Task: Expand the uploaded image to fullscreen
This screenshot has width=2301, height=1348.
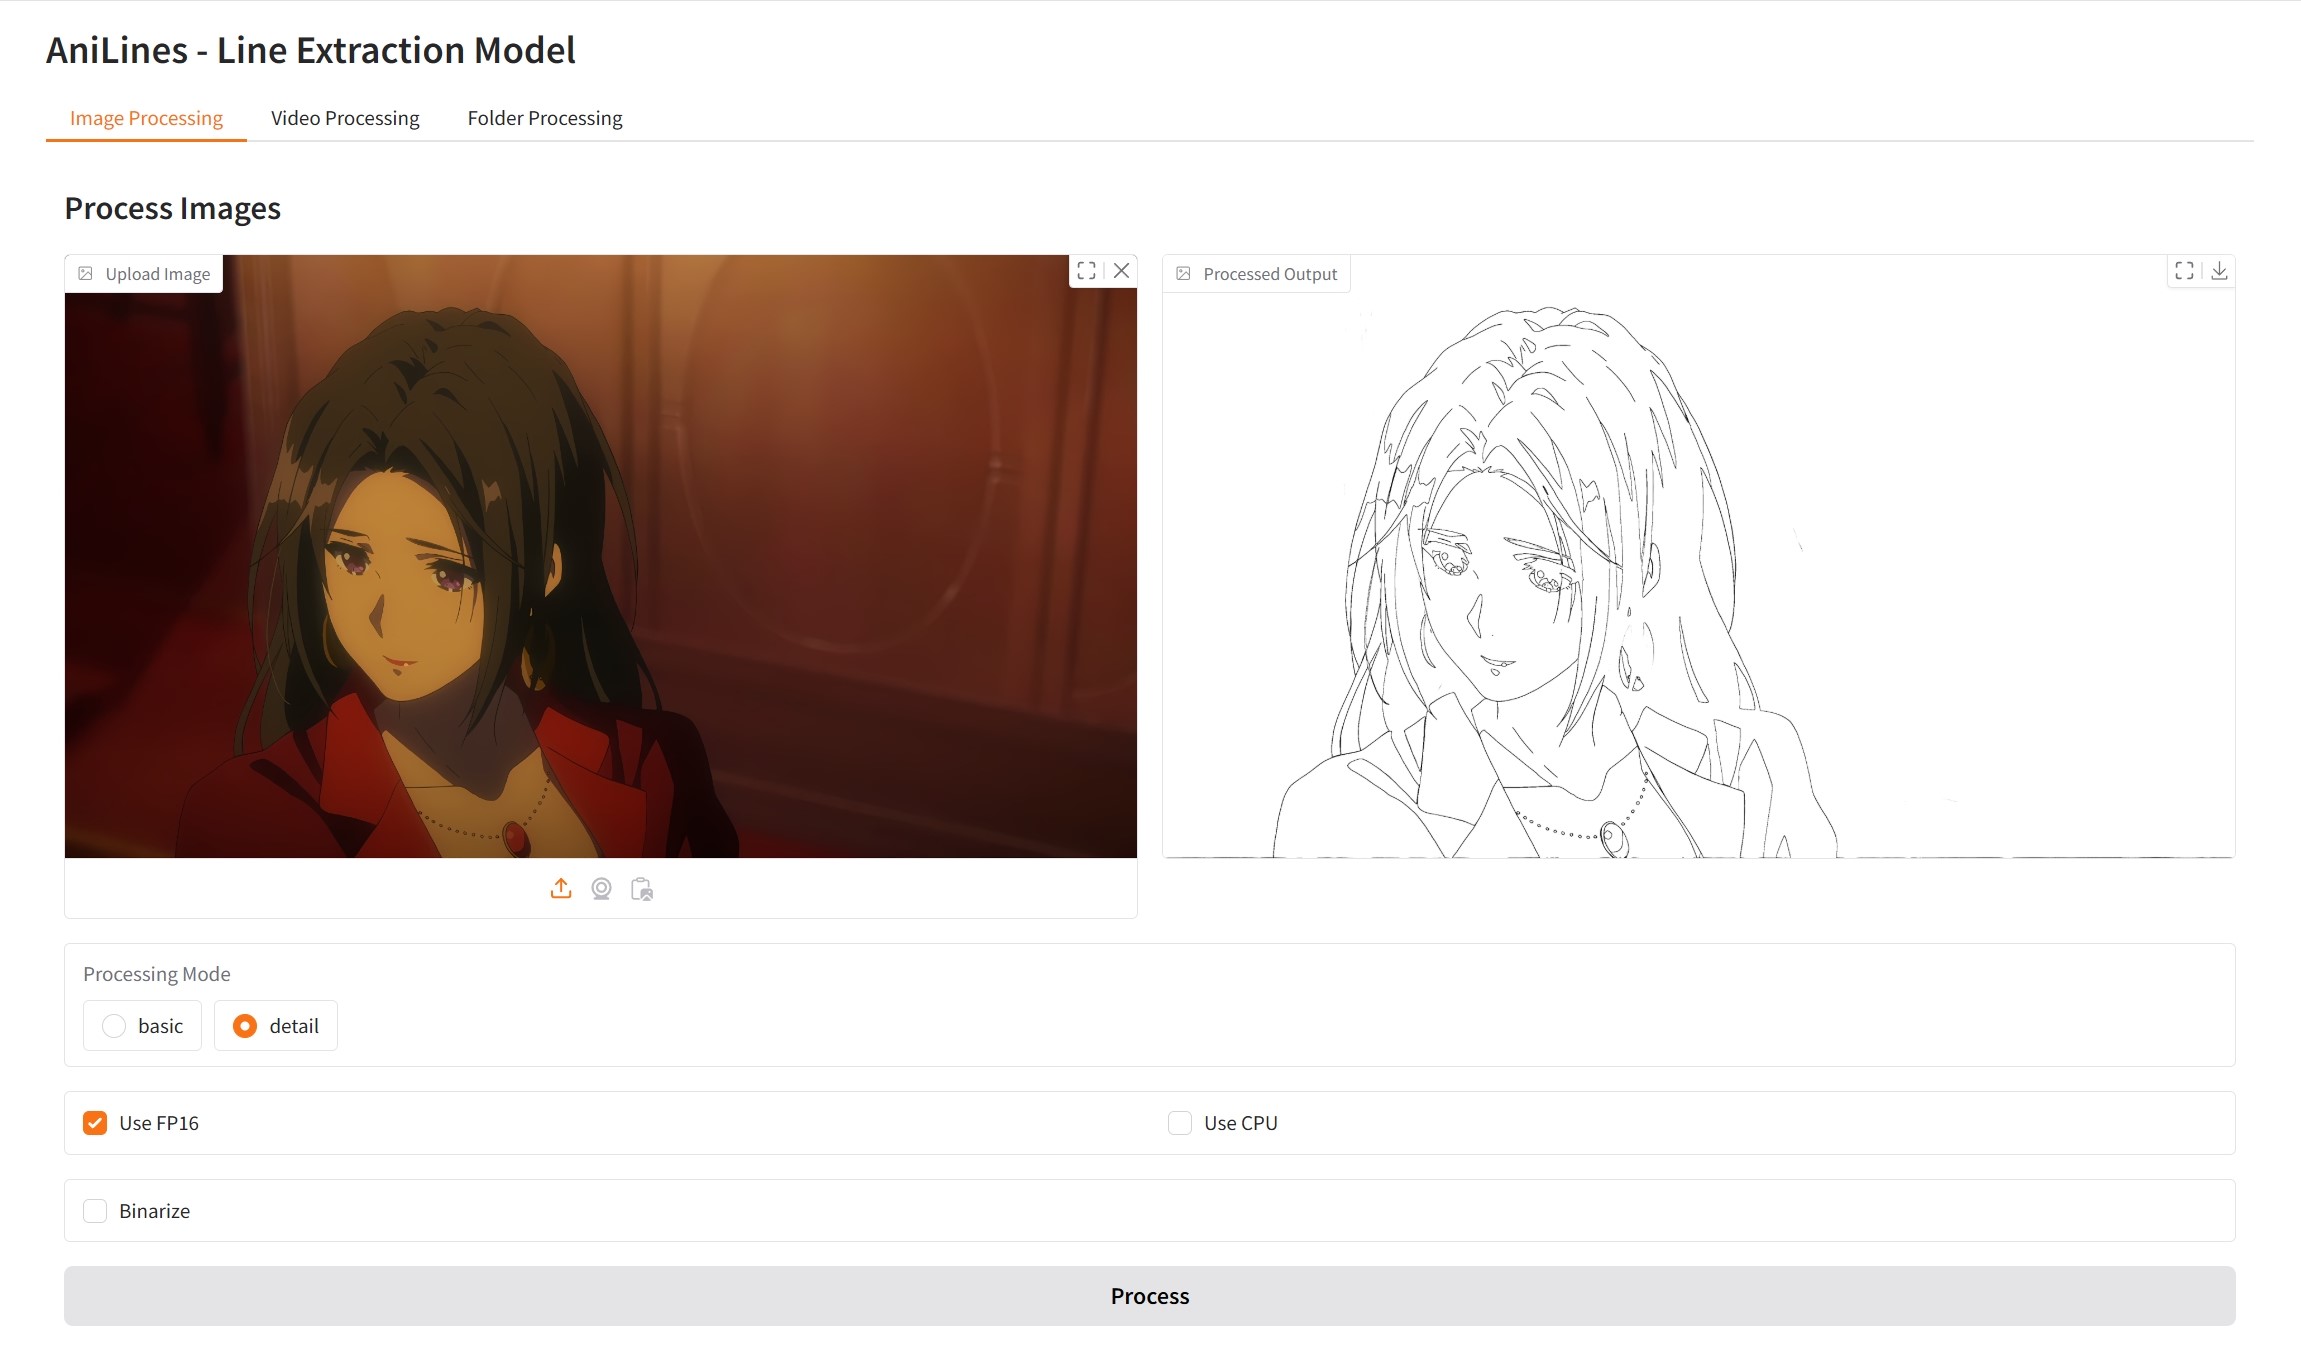Action: pos(1086,271)
